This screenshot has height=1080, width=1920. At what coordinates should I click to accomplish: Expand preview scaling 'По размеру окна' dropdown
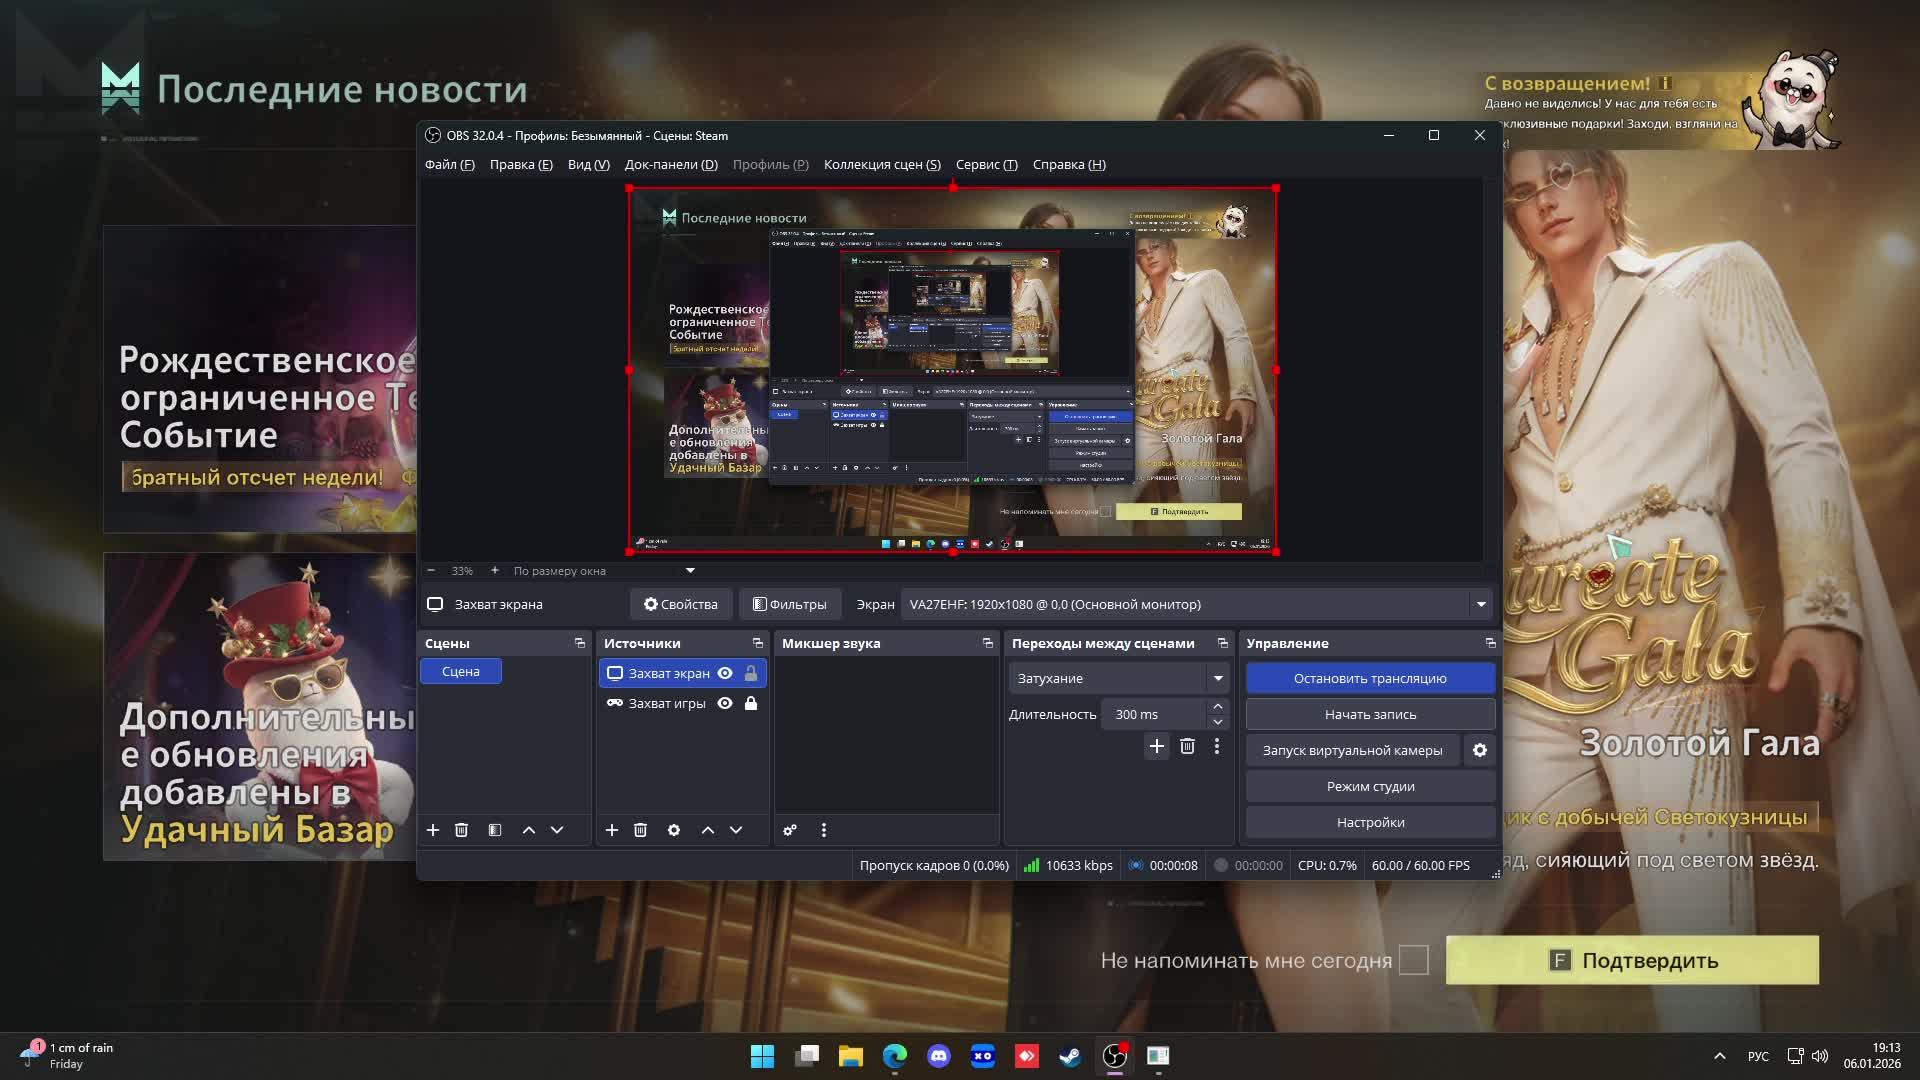point(690,571)
